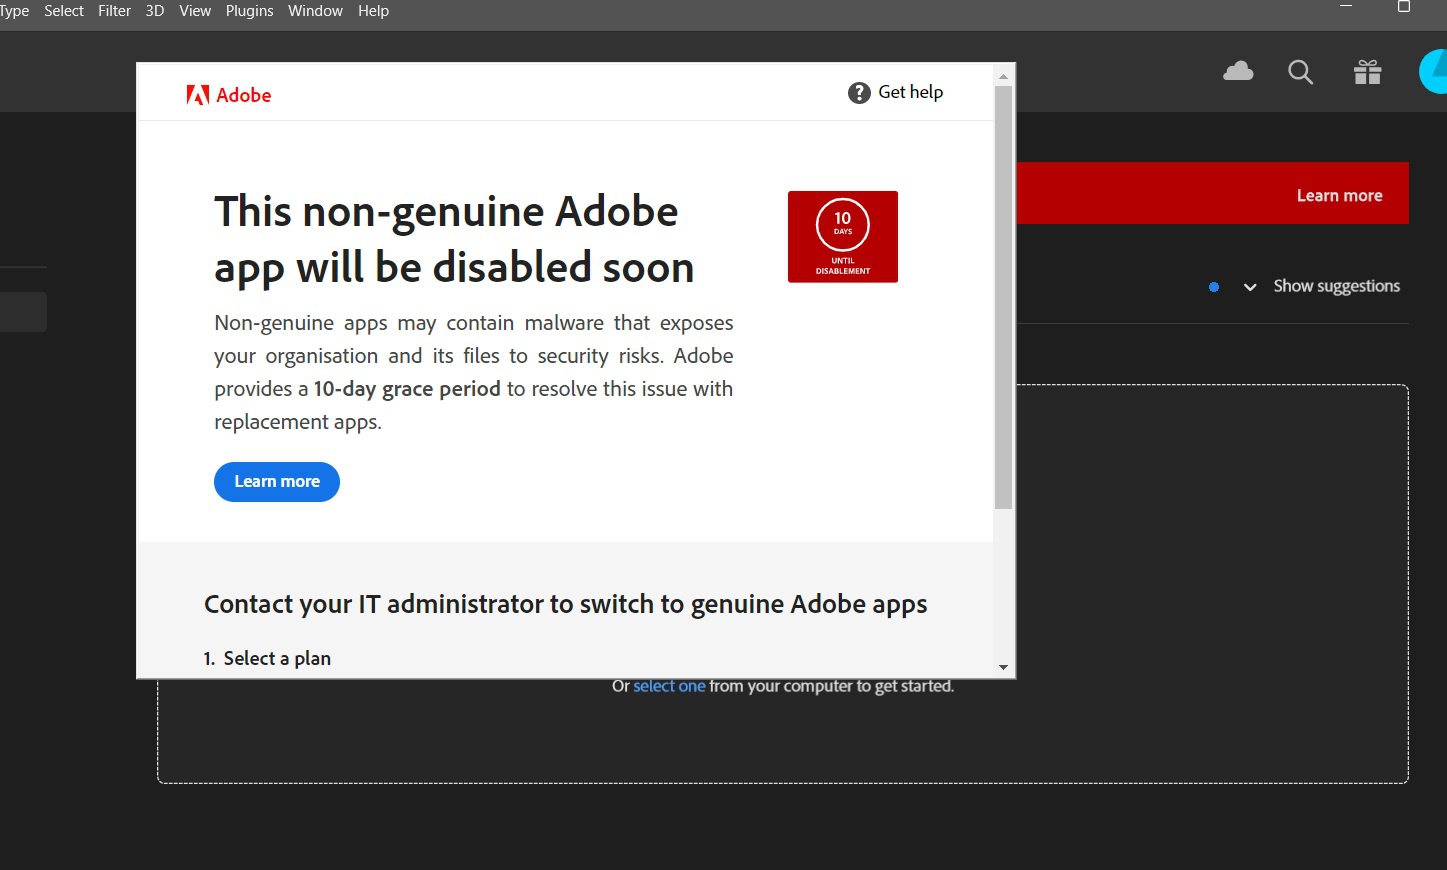Open the Filter menu
The image size is (1447, 870).
(114, 11)
